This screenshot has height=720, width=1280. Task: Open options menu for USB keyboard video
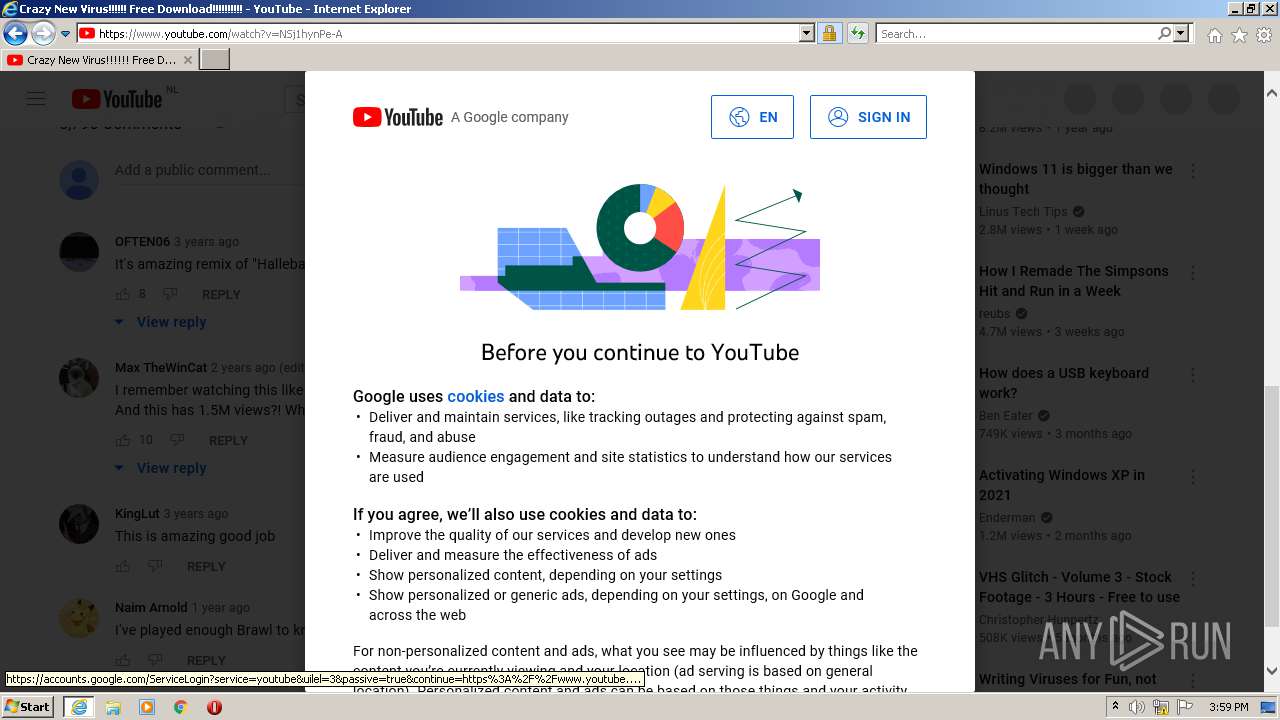click(x=1193, y=375)
